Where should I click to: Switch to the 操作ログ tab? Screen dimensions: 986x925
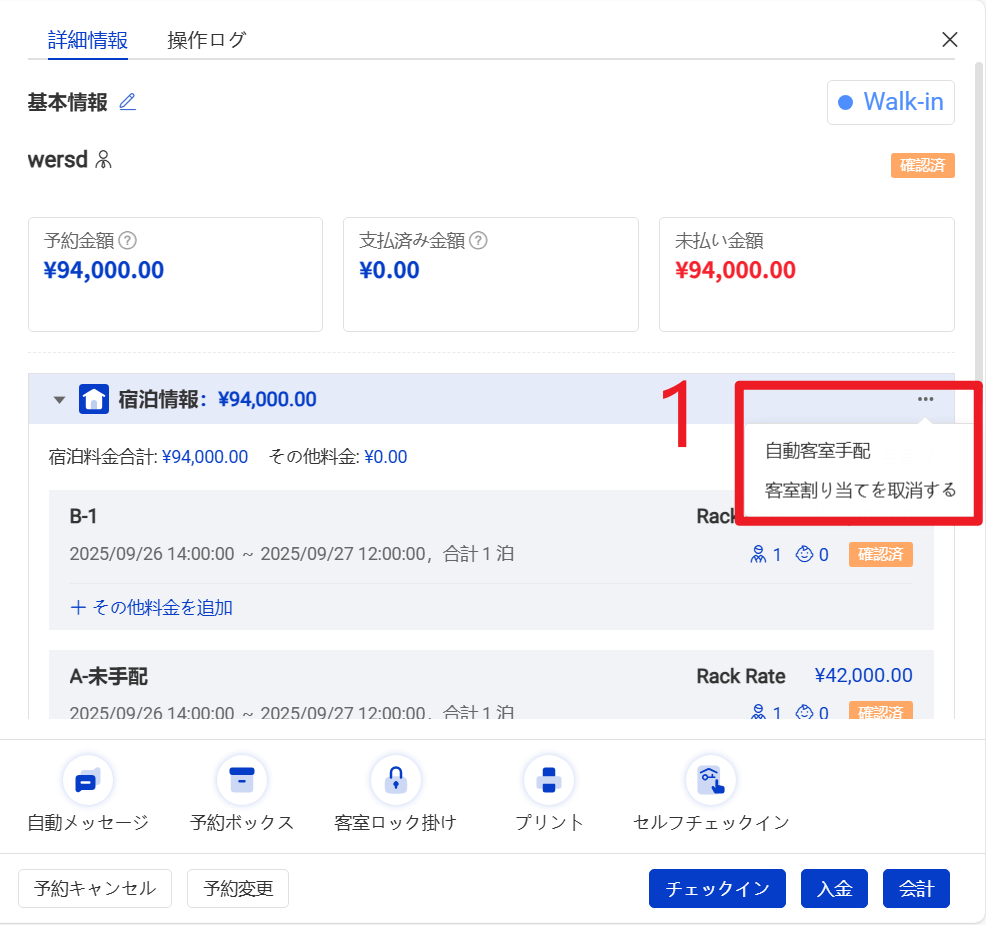pyautogui.click(x=206, y=40)
